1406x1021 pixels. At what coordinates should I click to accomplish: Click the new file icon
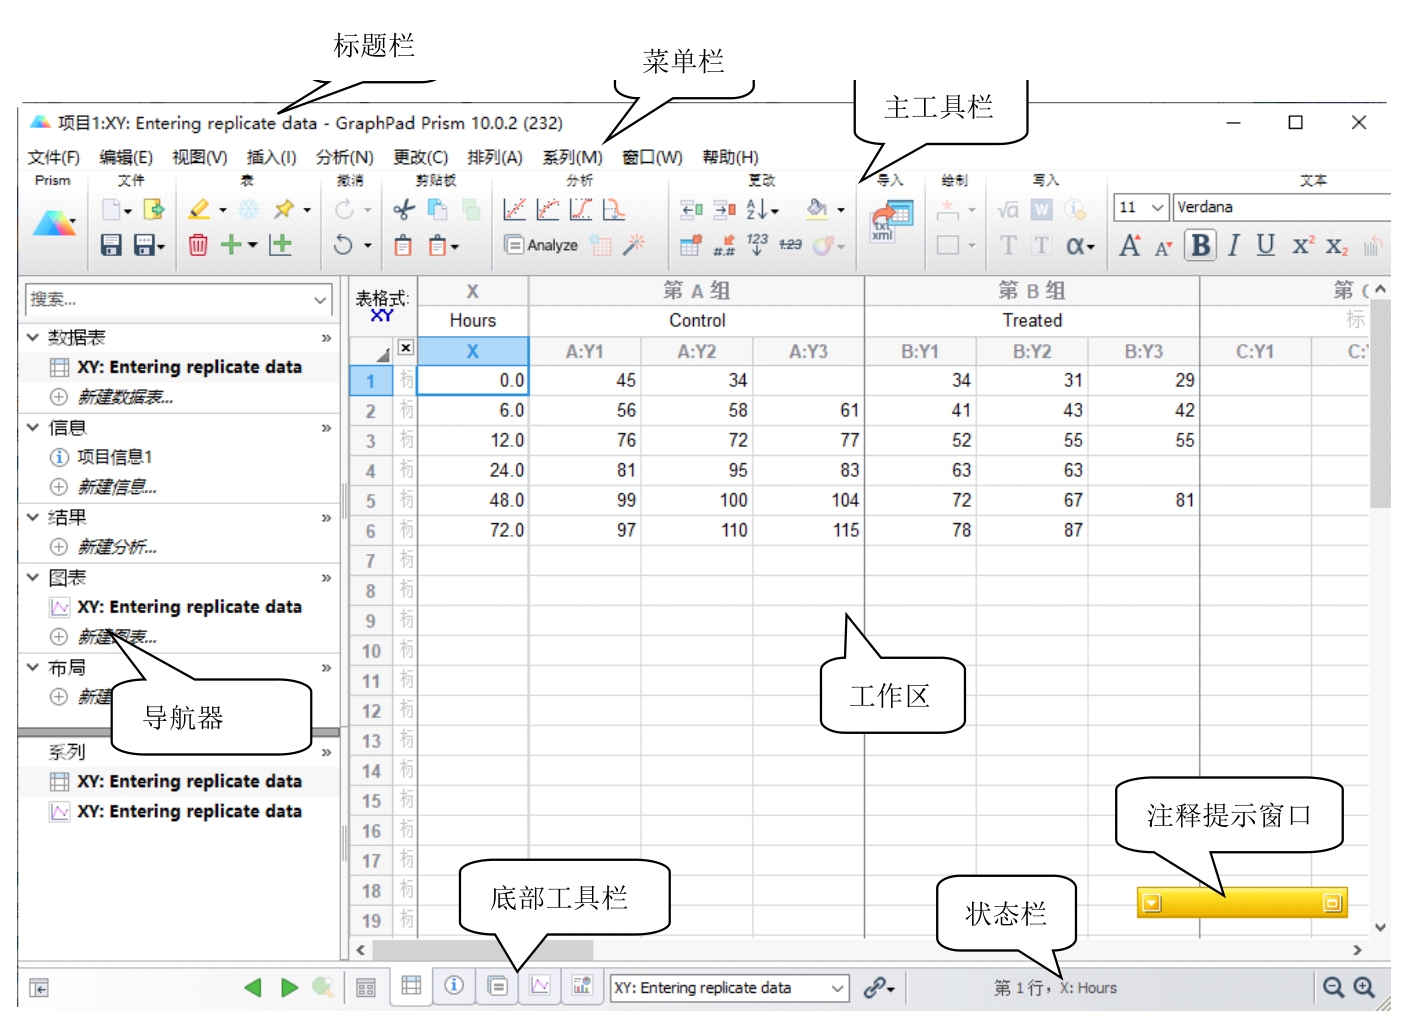[x=111, y=209]
